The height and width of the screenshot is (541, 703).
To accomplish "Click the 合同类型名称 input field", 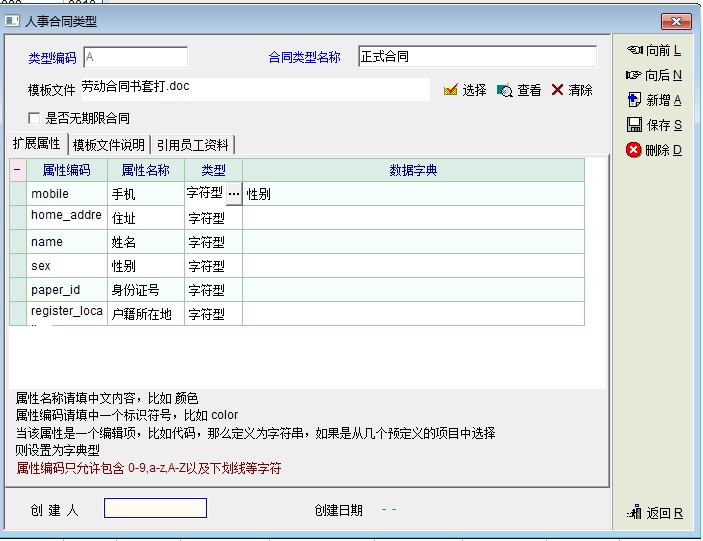I will pyautogui.click(x=476, y=57).
